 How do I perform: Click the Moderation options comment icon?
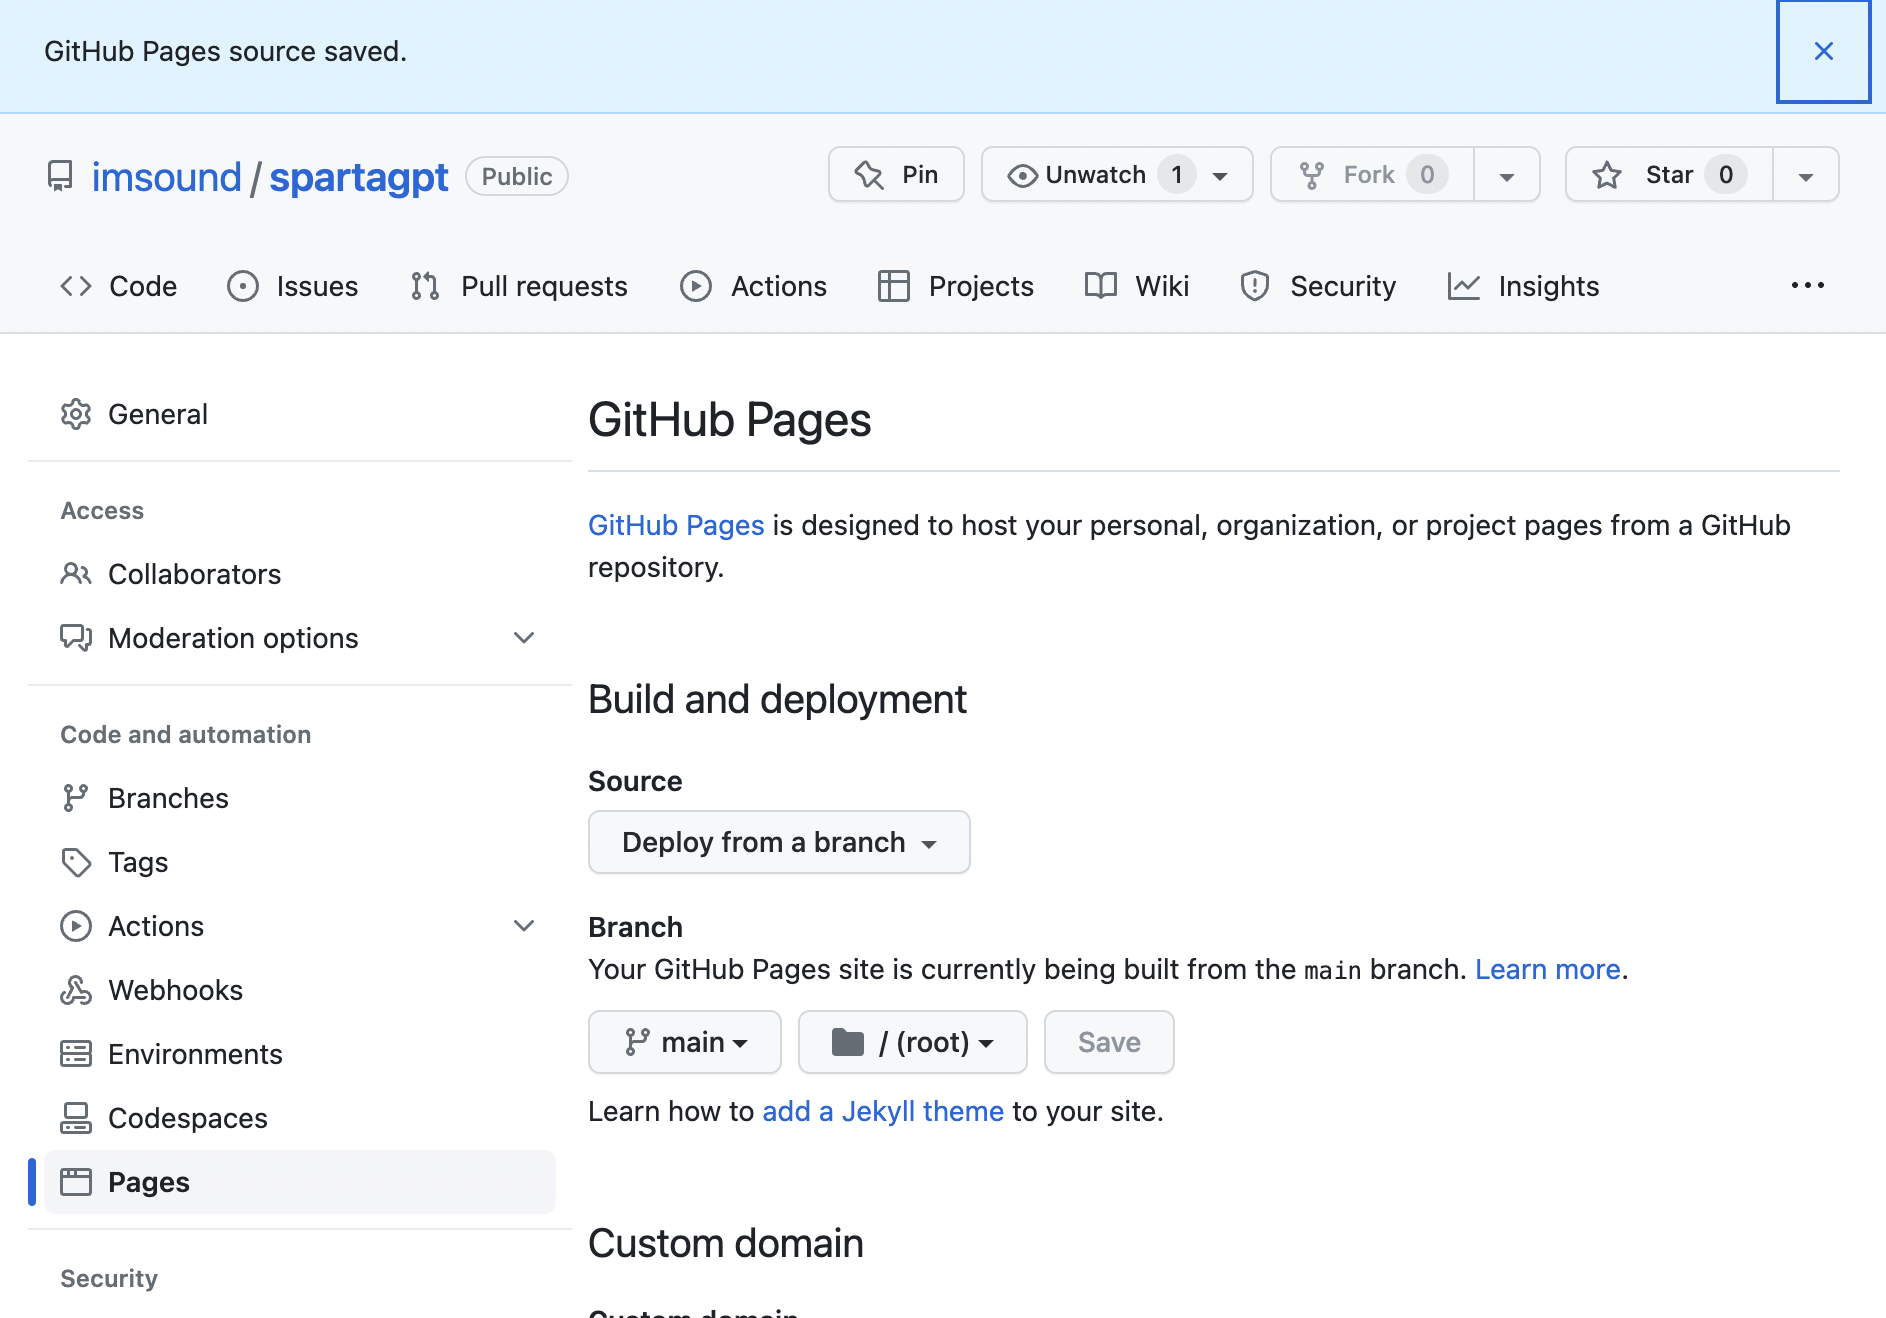point(76,638)
